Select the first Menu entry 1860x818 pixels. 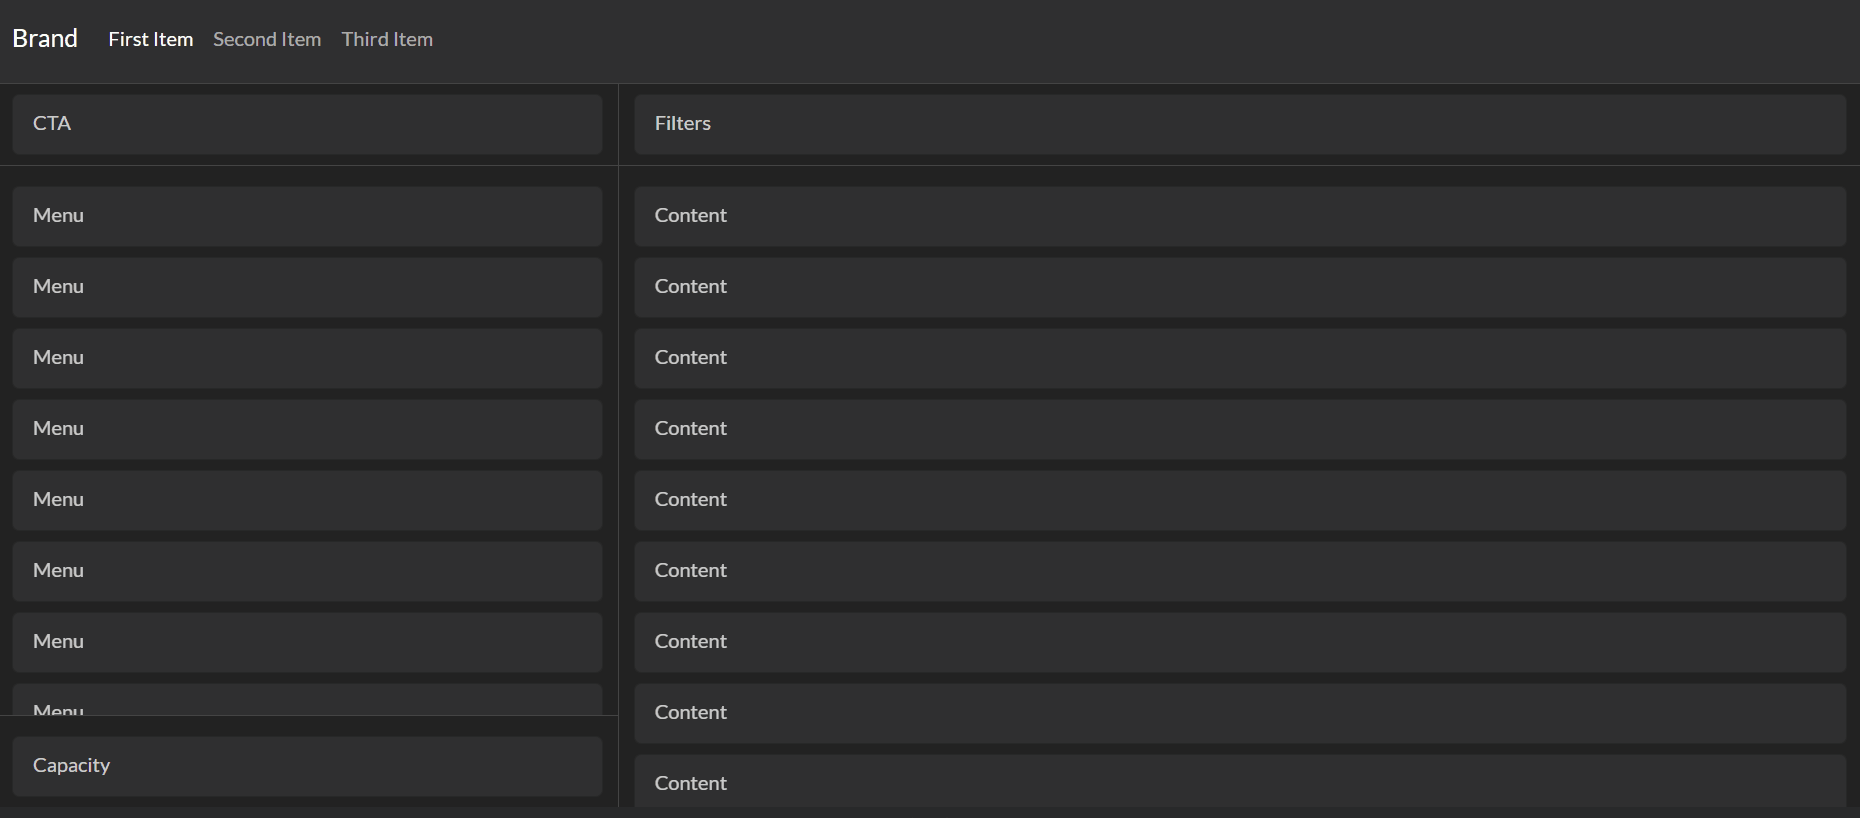coord(308,216)
